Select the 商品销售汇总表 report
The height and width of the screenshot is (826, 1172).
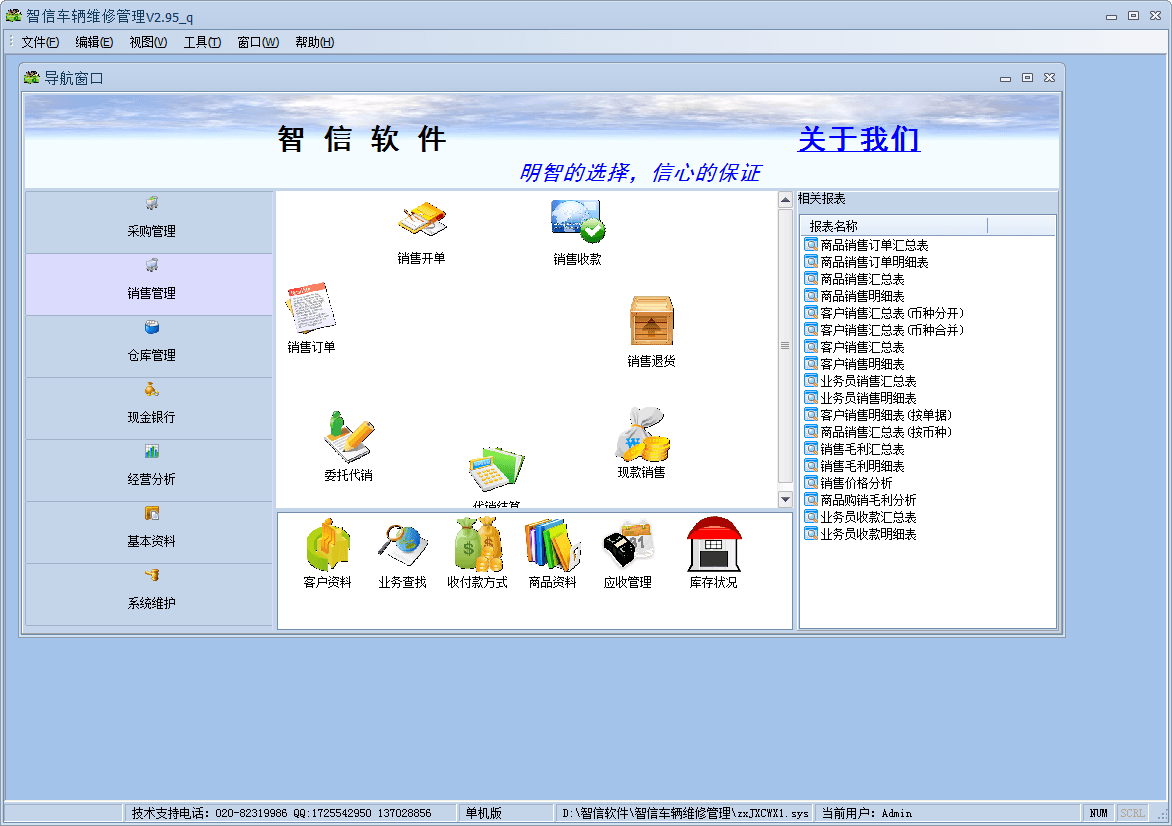(862, 279)
